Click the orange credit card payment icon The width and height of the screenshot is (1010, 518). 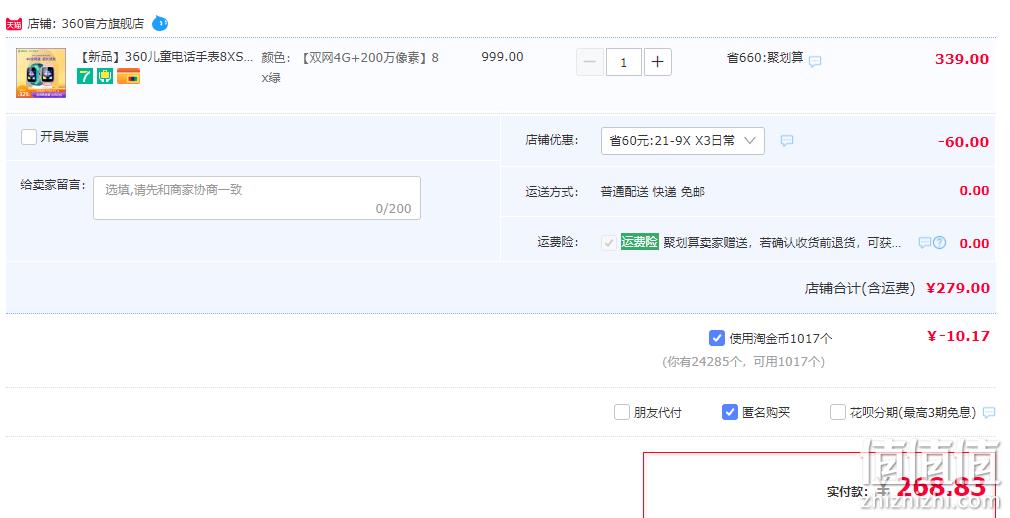point(128,77)
